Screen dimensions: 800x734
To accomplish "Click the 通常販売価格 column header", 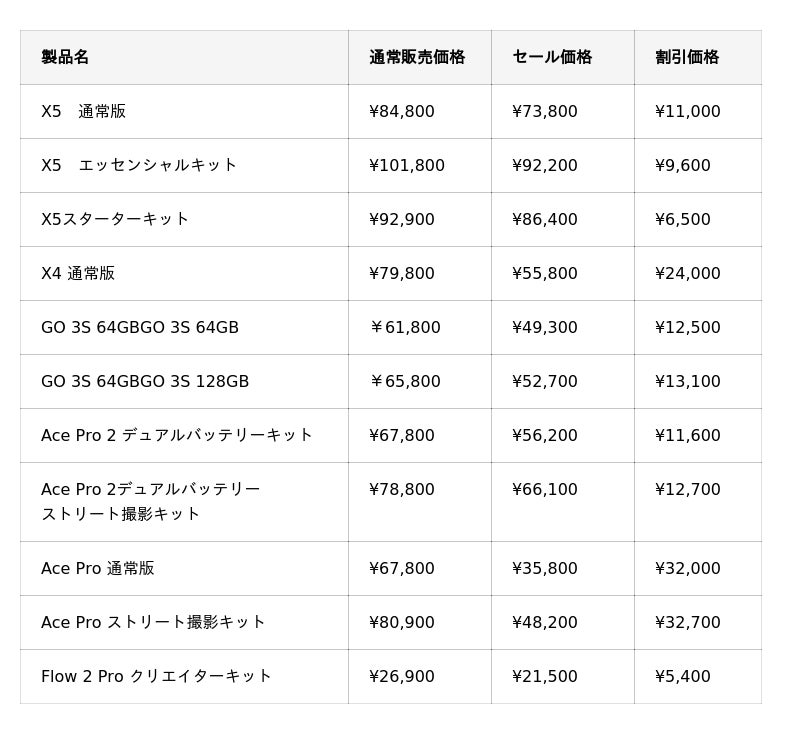I will [x=417, y=57].
